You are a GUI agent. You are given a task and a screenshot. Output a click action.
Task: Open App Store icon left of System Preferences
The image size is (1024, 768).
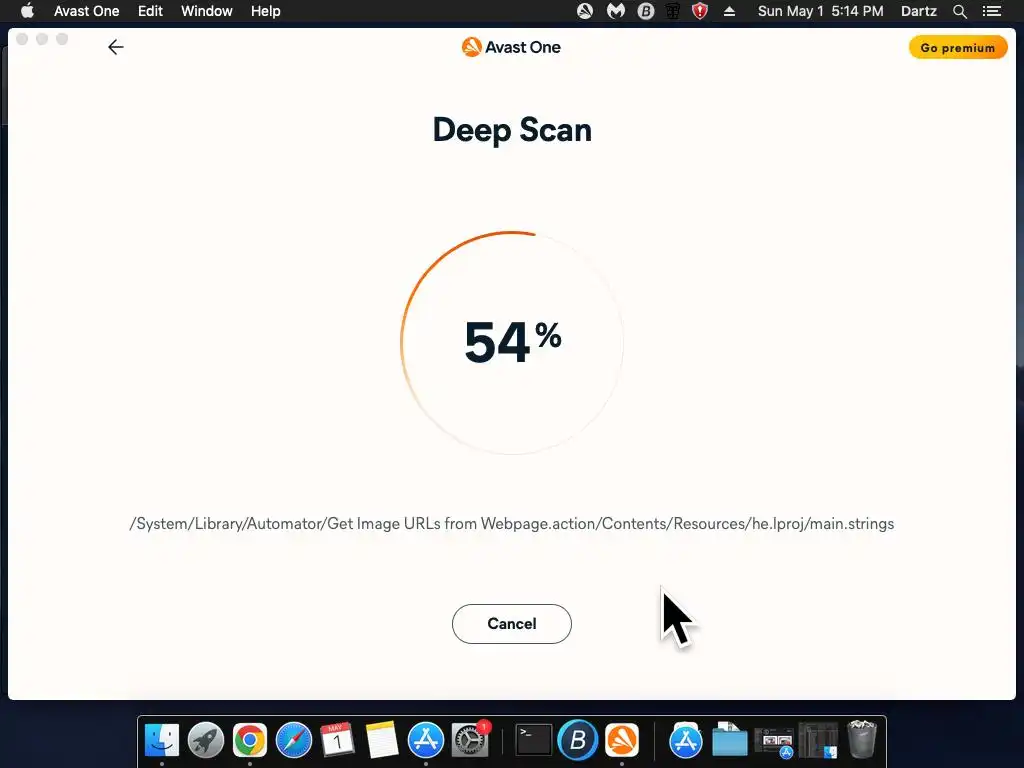426,741
